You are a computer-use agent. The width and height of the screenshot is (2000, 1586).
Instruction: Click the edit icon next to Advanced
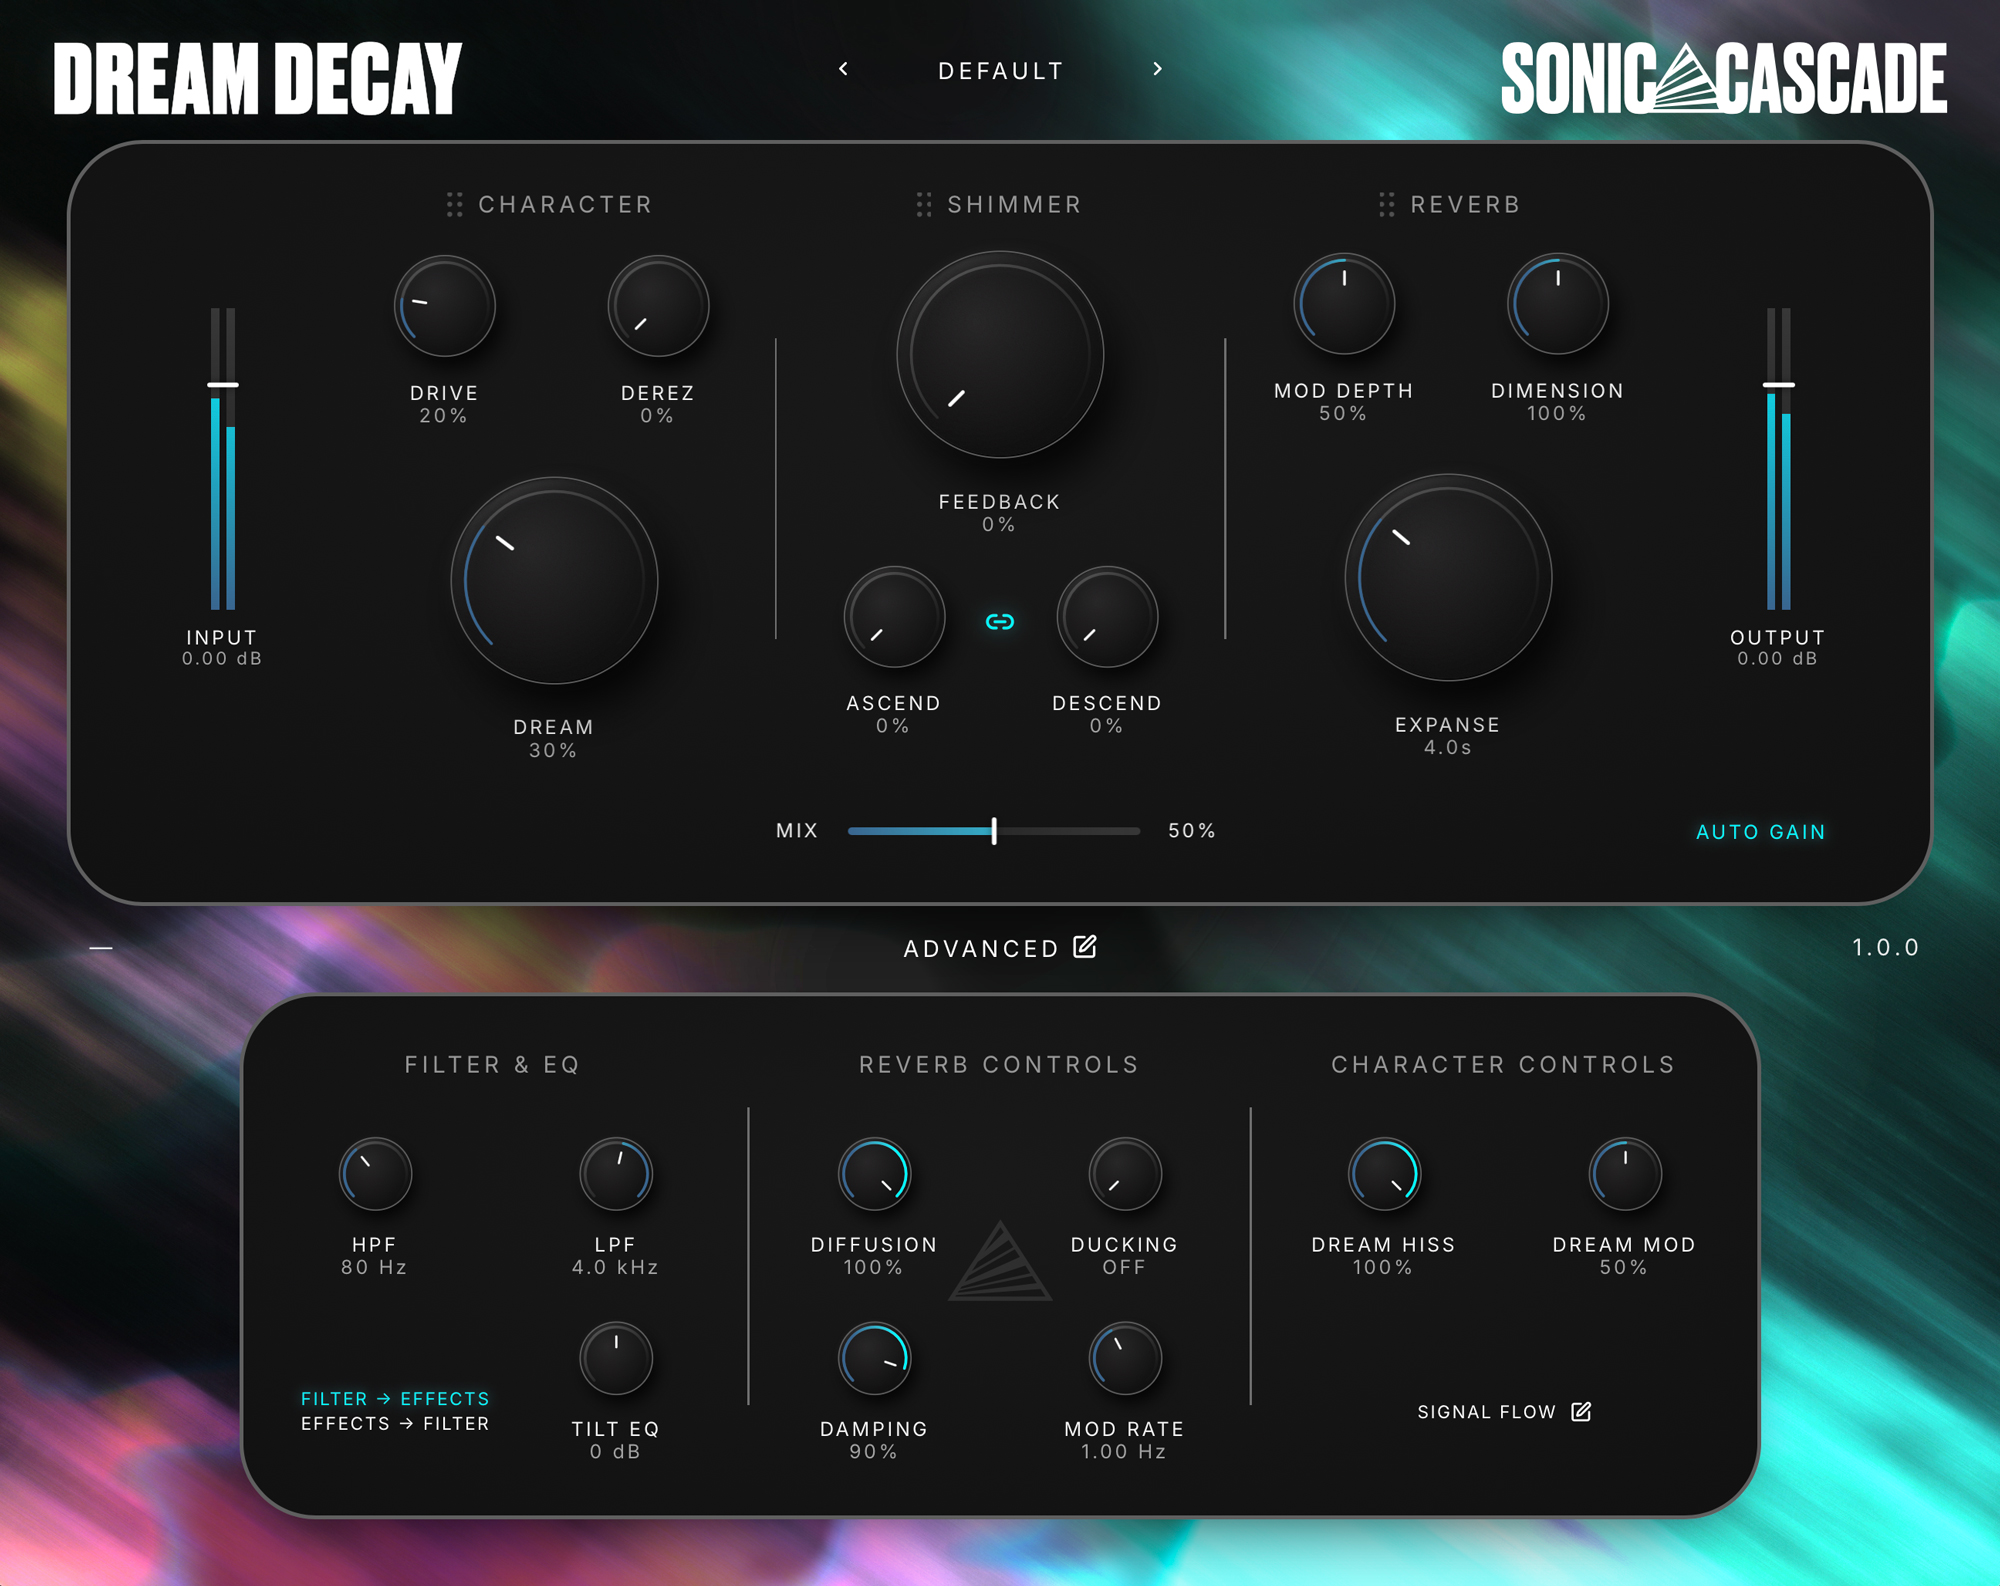coord(1085,946)
